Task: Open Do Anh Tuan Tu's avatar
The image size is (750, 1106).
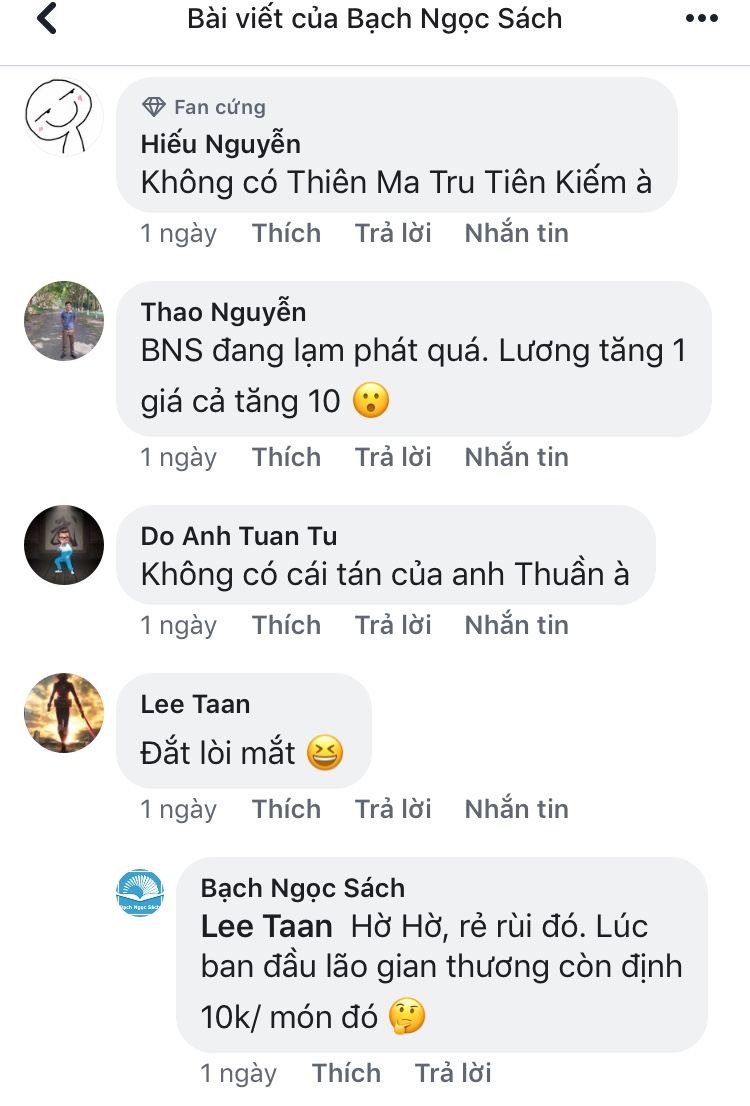Action: 63,544
